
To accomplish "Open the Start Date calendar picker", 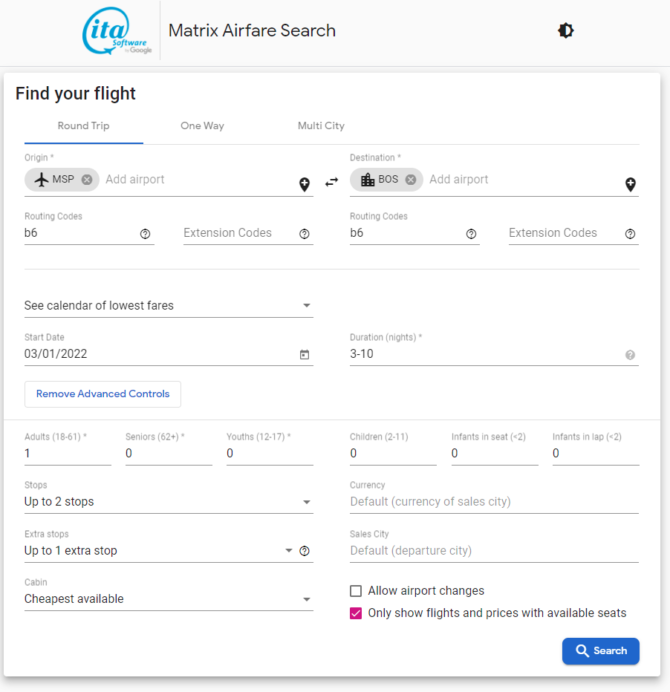I will click(305, 354).
